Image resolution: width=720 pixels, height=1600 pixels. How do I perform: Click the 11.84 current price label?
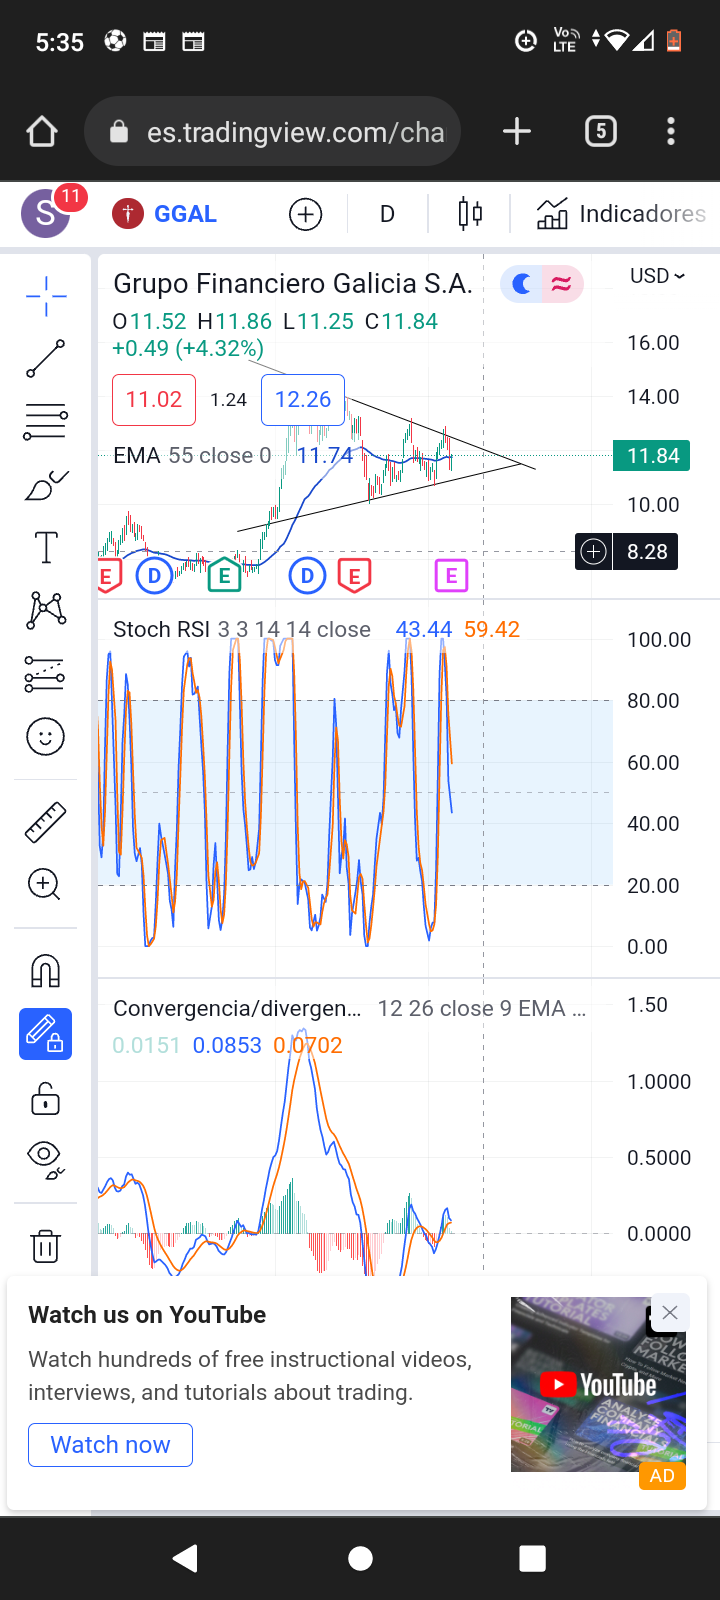pyautogui.click(x=653, y=456)
